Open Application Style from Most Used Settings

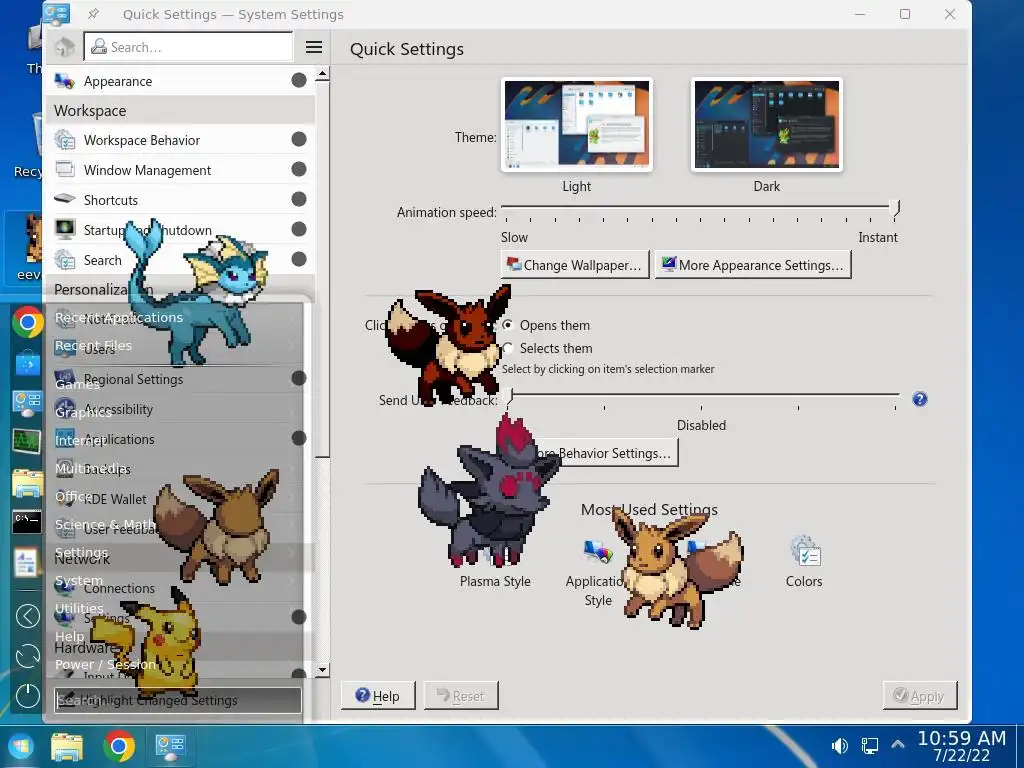[598, 573]
